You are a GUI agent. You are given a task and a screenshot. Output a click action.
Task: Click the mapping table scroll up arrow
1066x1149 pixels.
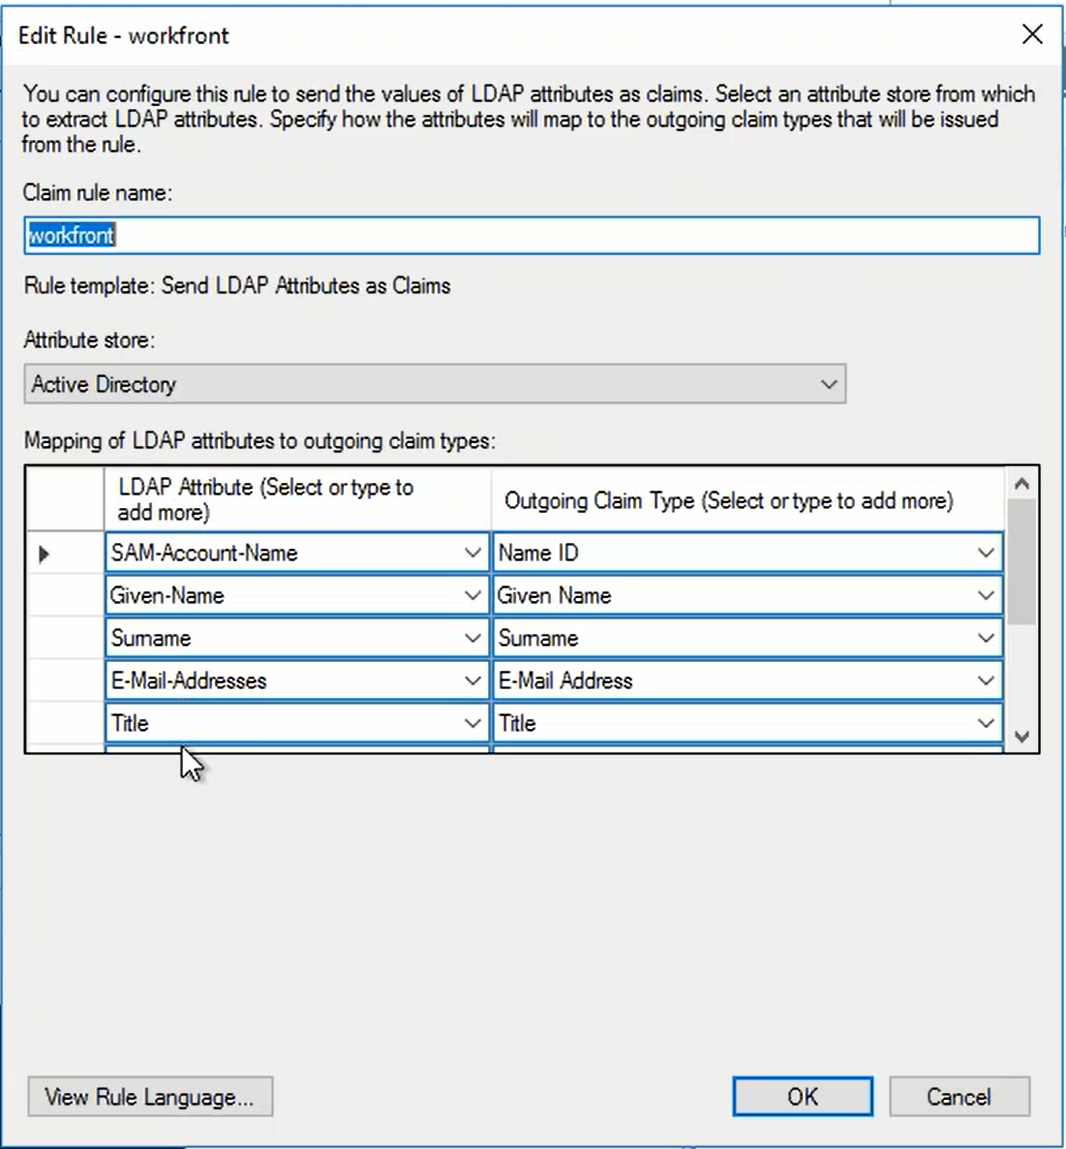pos(1021,484)
